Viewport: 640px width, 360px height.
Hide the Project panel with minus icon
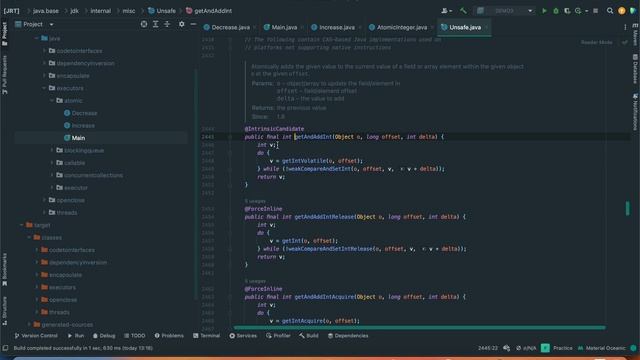(193, 24)
